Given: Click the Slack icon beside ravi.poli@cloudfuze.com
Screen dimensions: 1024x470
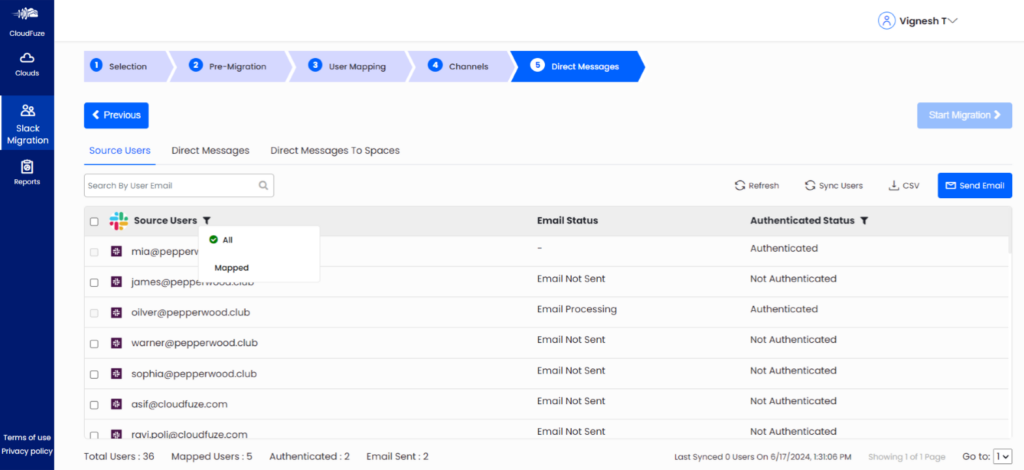Looking at the screenshot, I should (116, 434).
